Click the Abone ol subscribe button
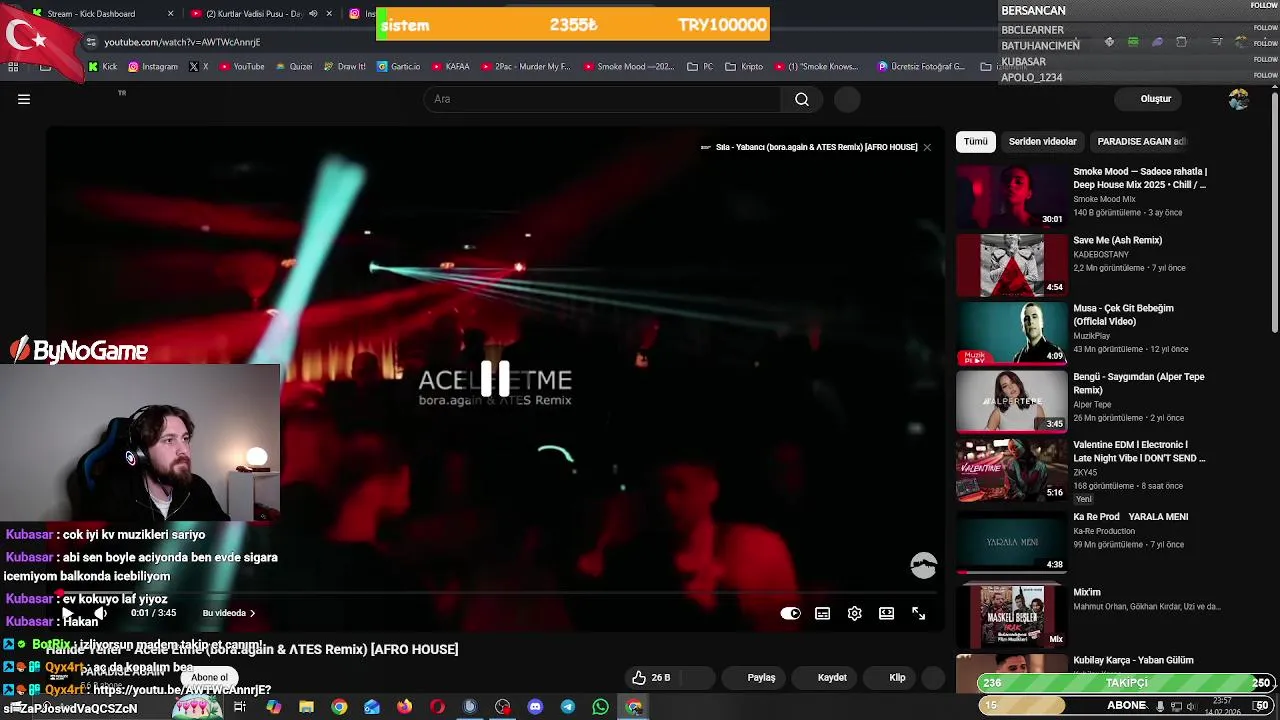1280x720 pixels. pyautogui.click(x=210, y=677)
